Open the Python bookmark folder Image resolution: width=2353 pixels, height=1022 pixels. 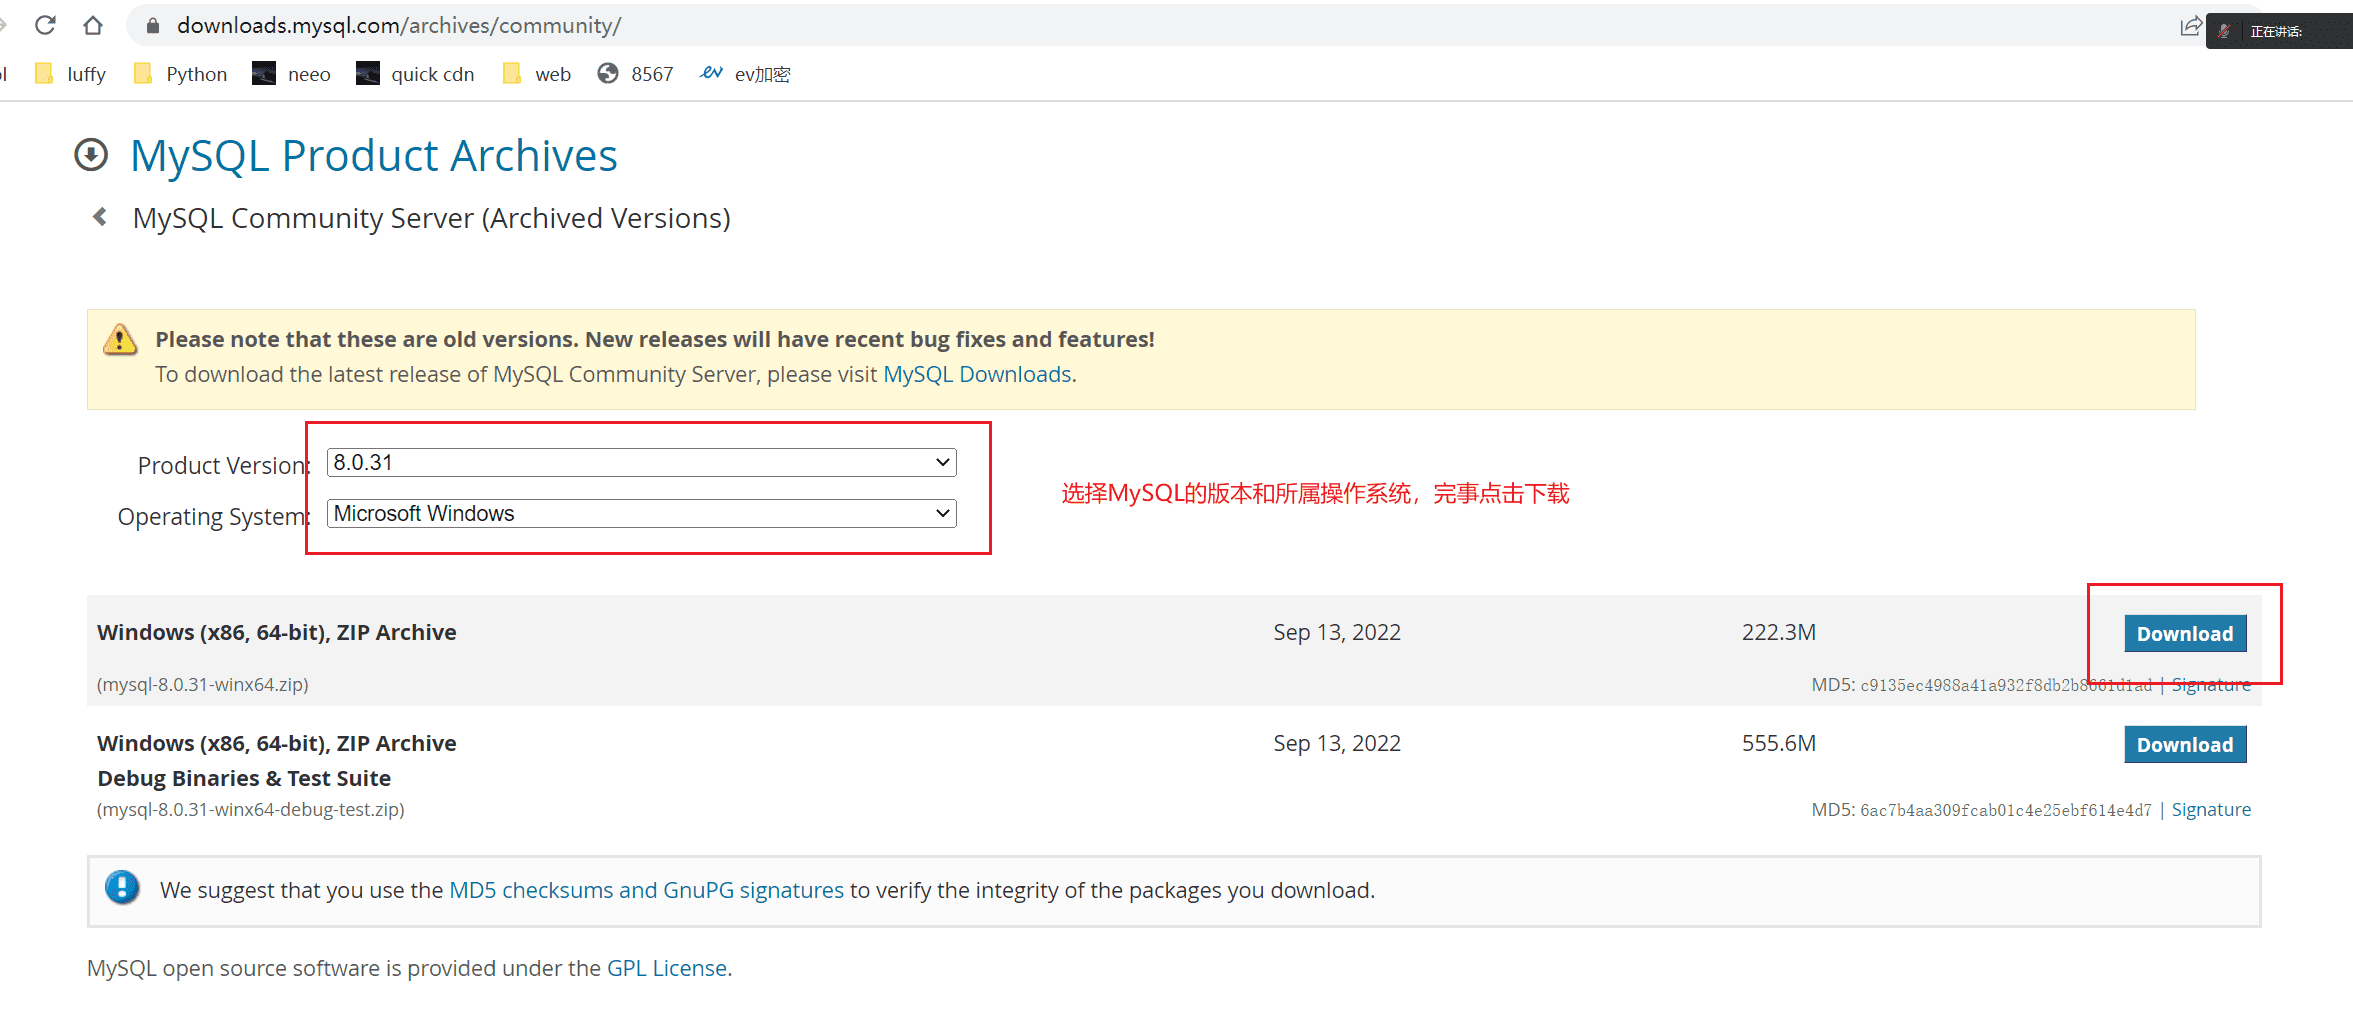180,74
